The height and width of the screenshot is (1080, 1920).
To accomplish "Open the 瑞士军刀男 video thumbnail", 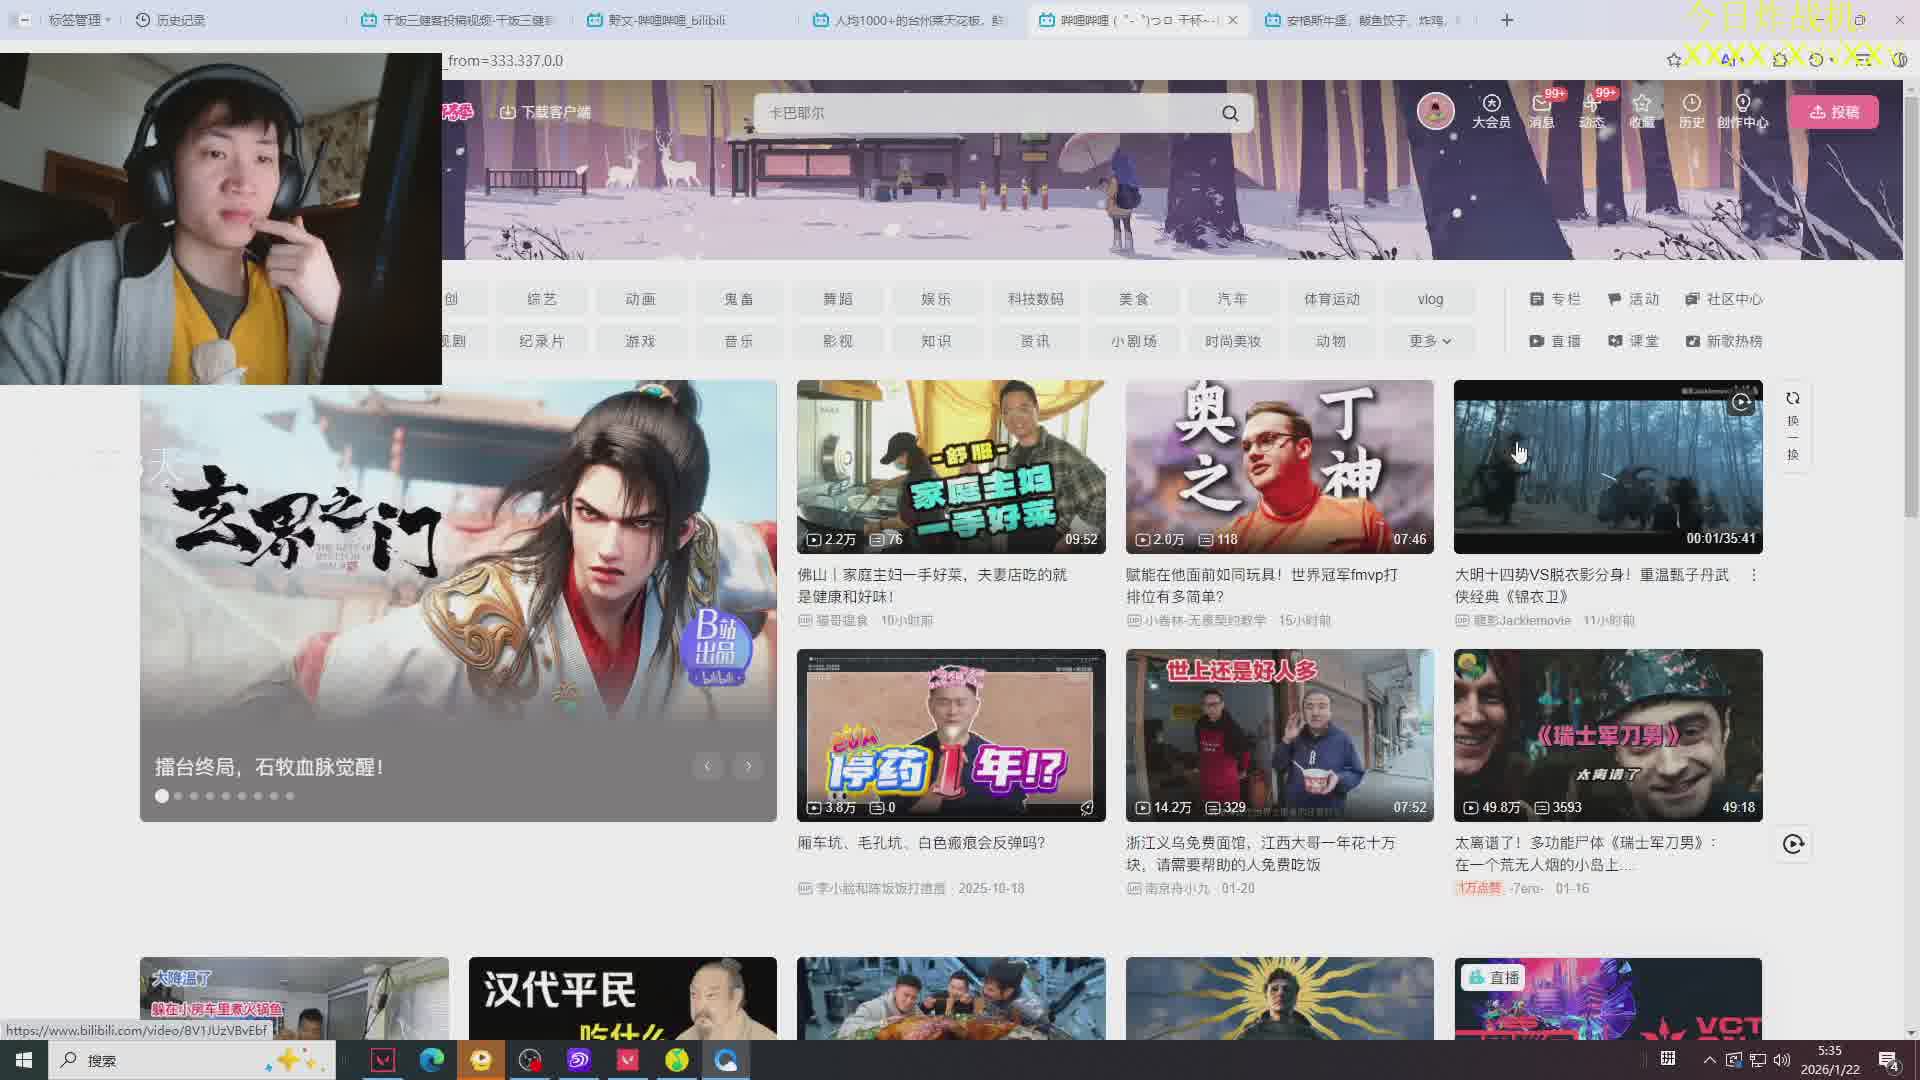I will (1607, 735).
